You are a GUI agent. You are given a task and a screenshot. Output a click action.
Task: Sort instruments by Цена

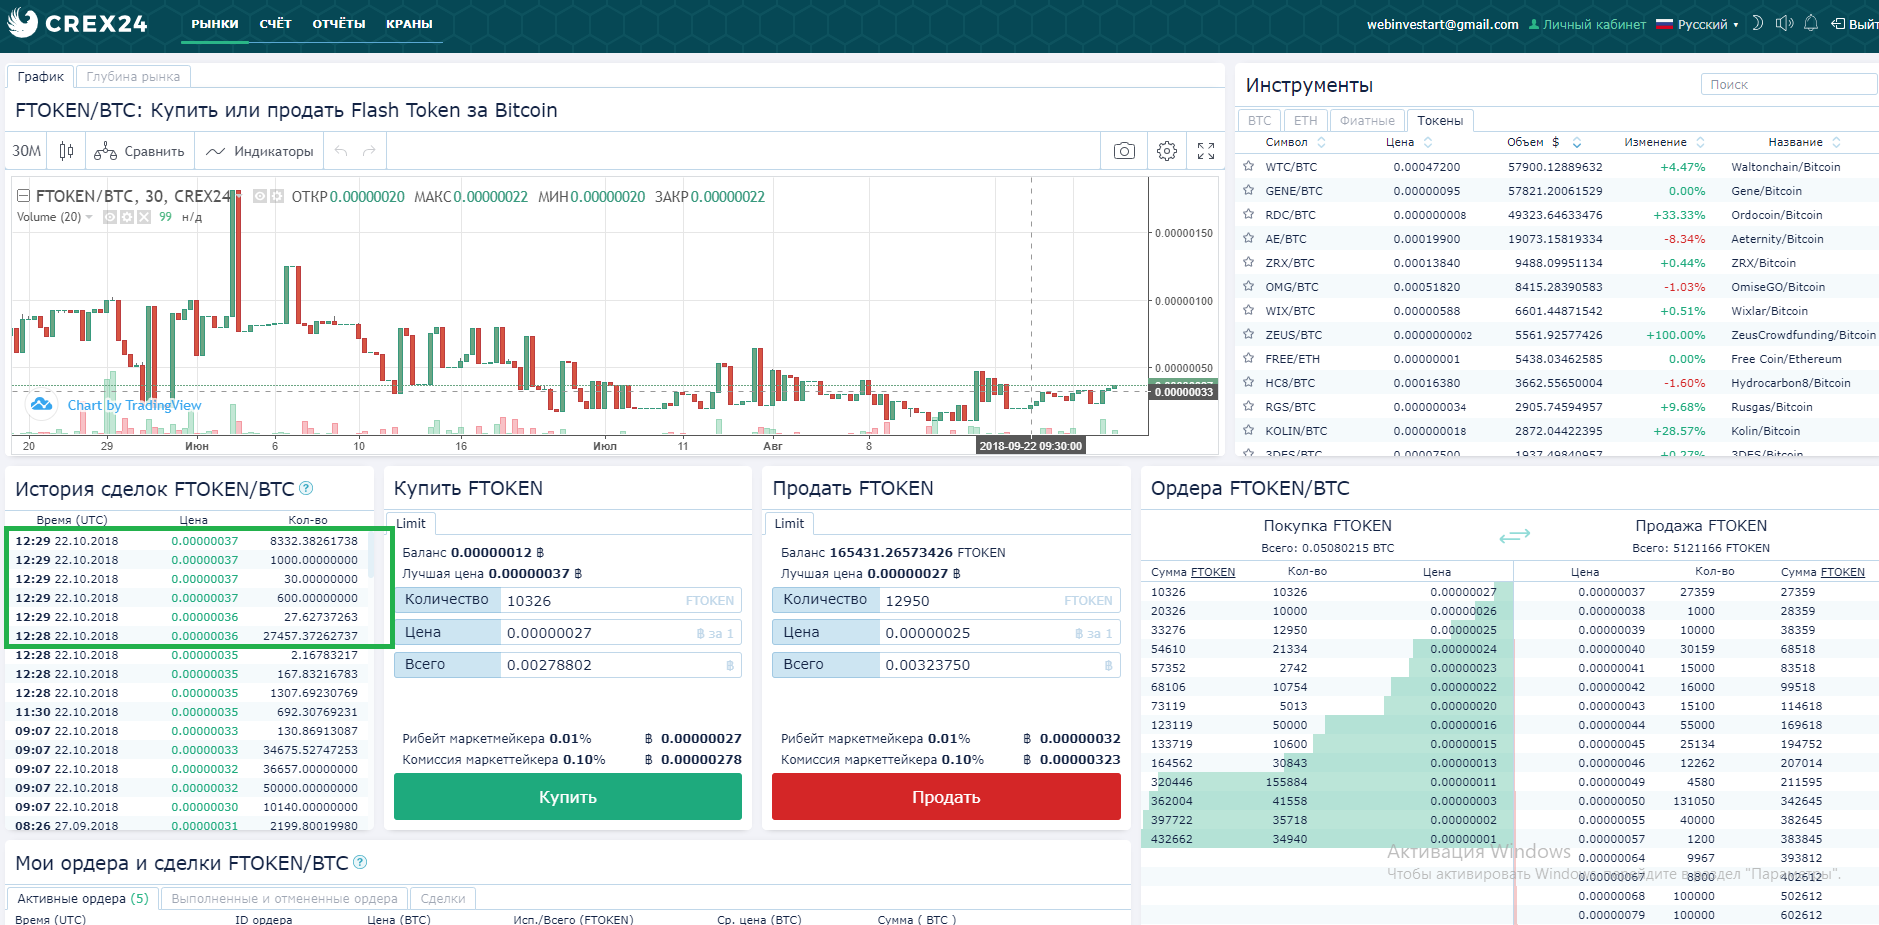point(1409,142)
